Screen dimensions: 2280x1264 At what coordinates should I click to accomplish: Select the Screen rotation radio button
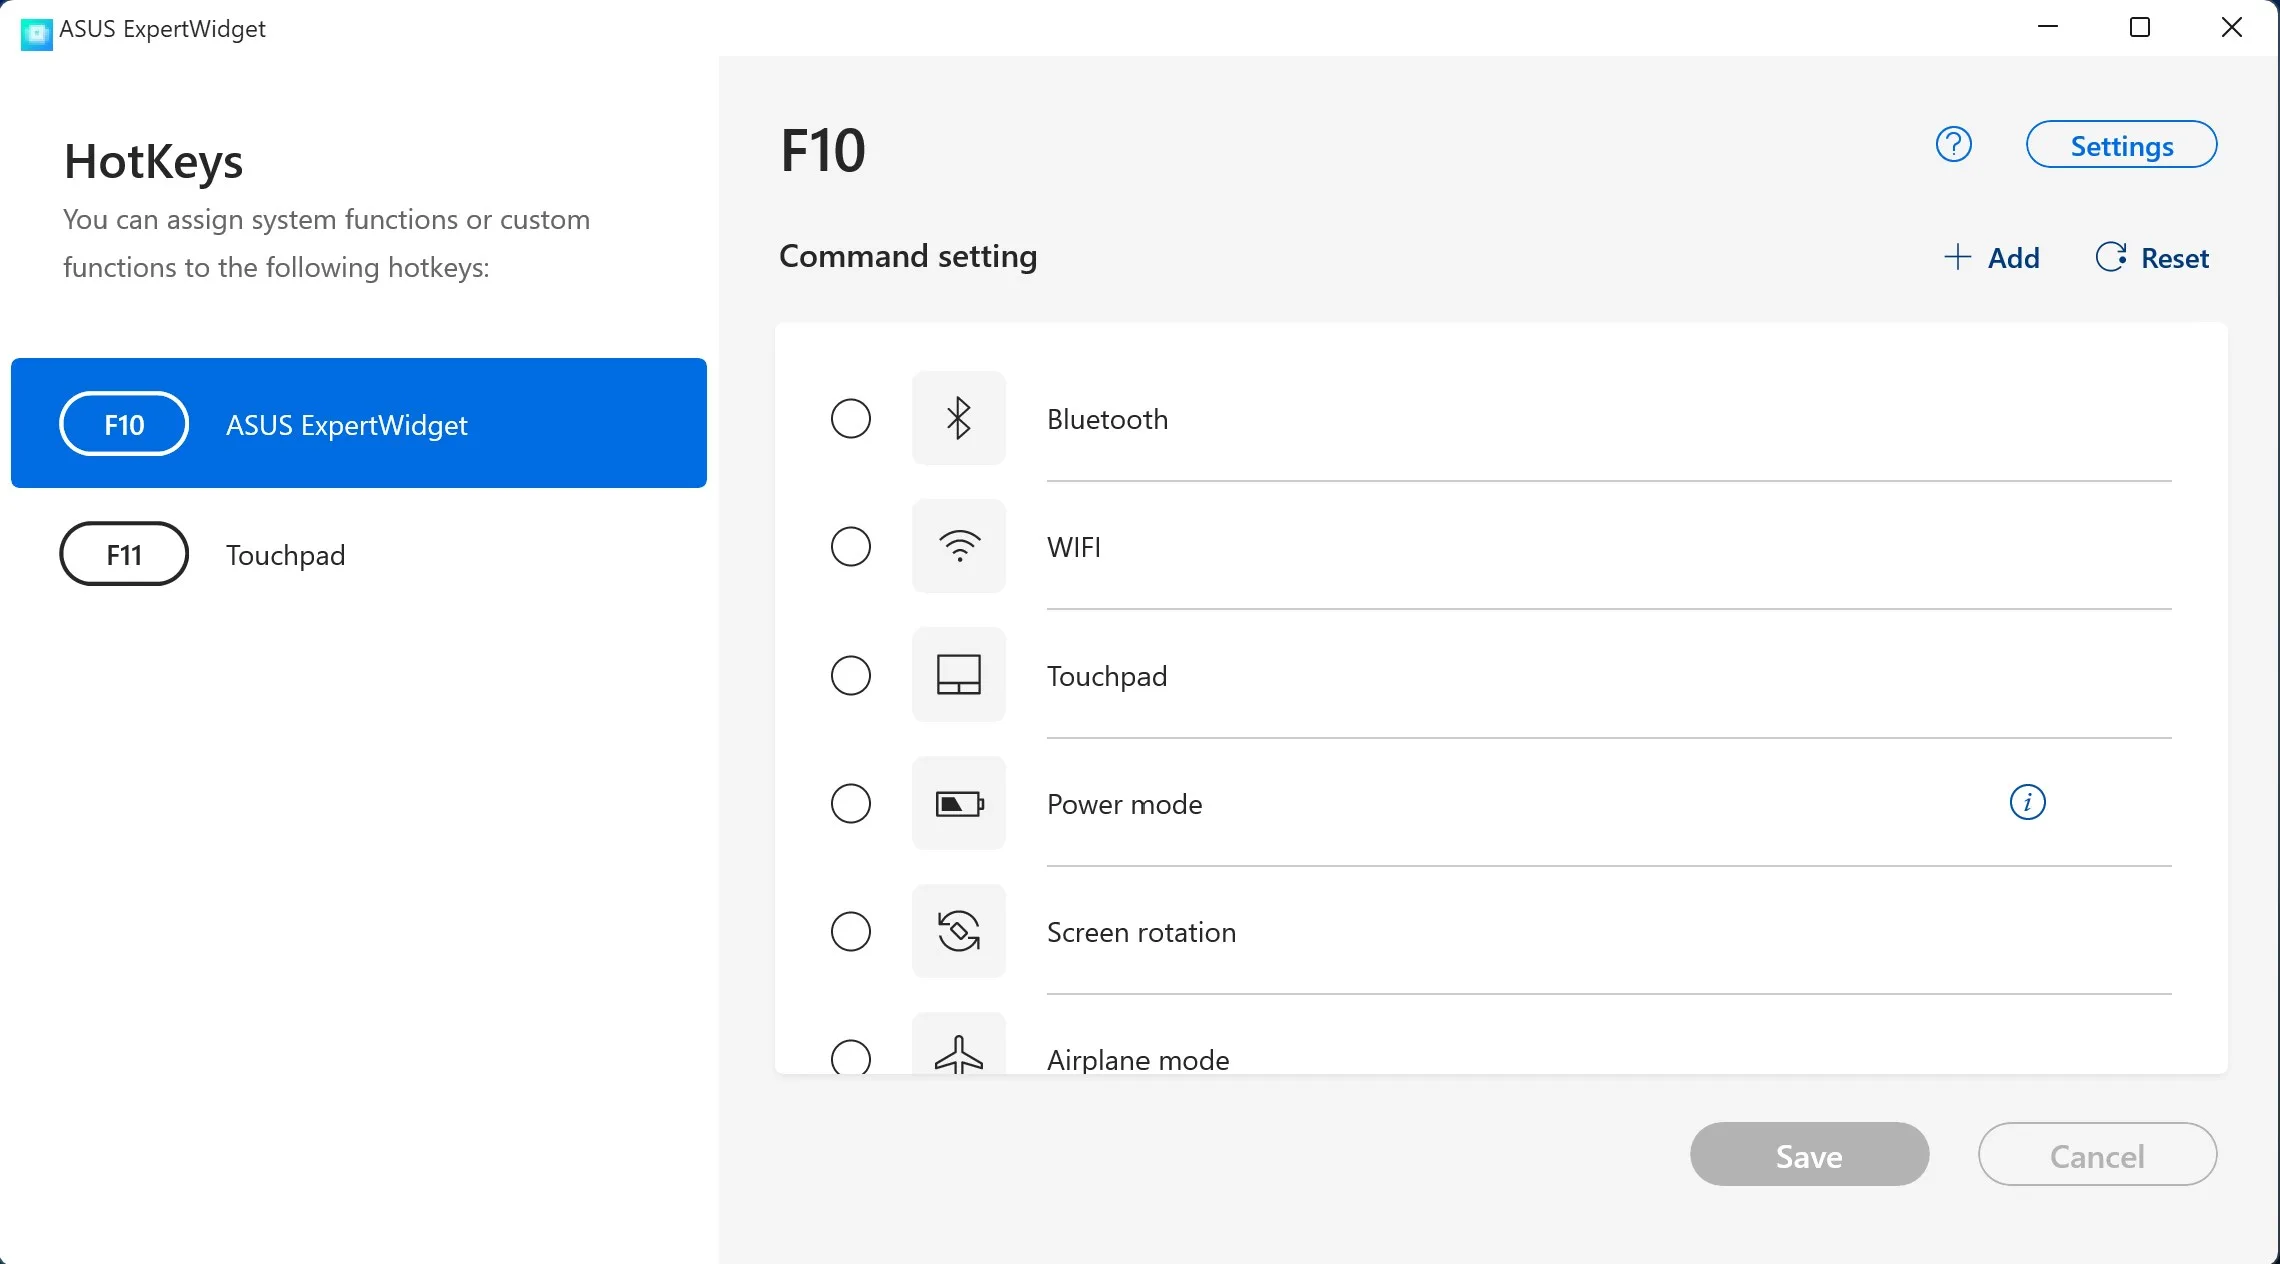tap(851, 931)
